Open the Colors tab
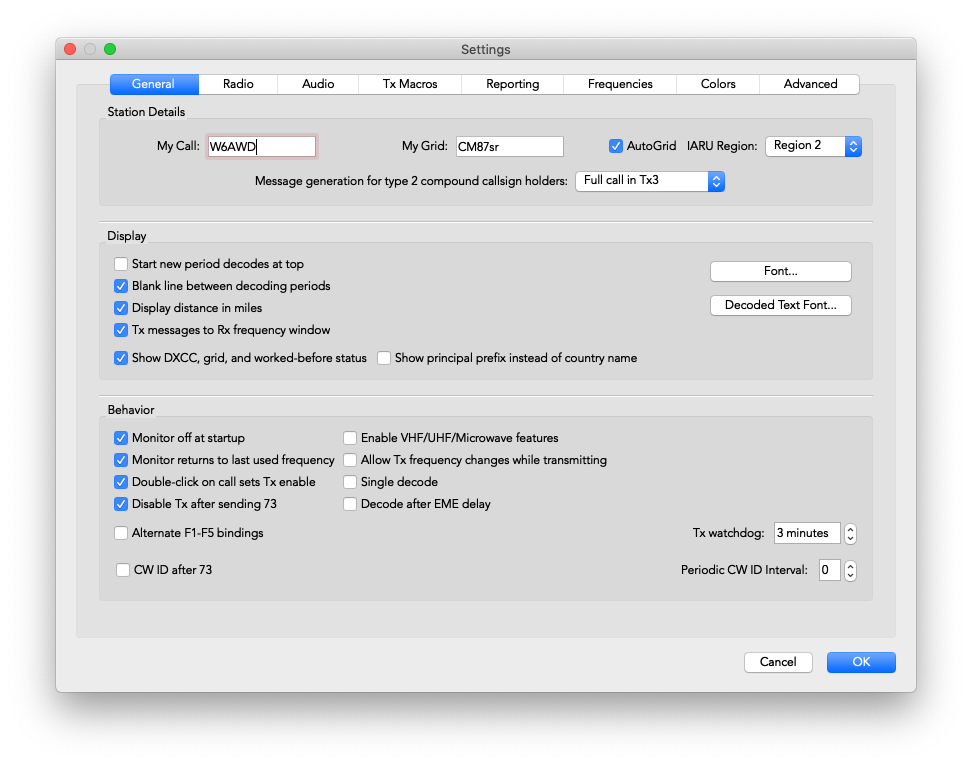Screen dimensions: 972x766 (x=718, y=84)
